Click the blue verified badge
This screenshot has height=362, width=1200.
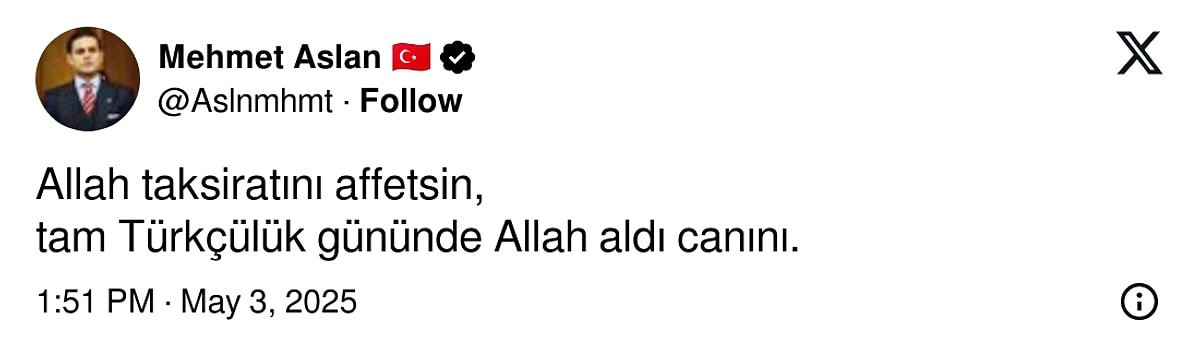click(x=458, y=58)
